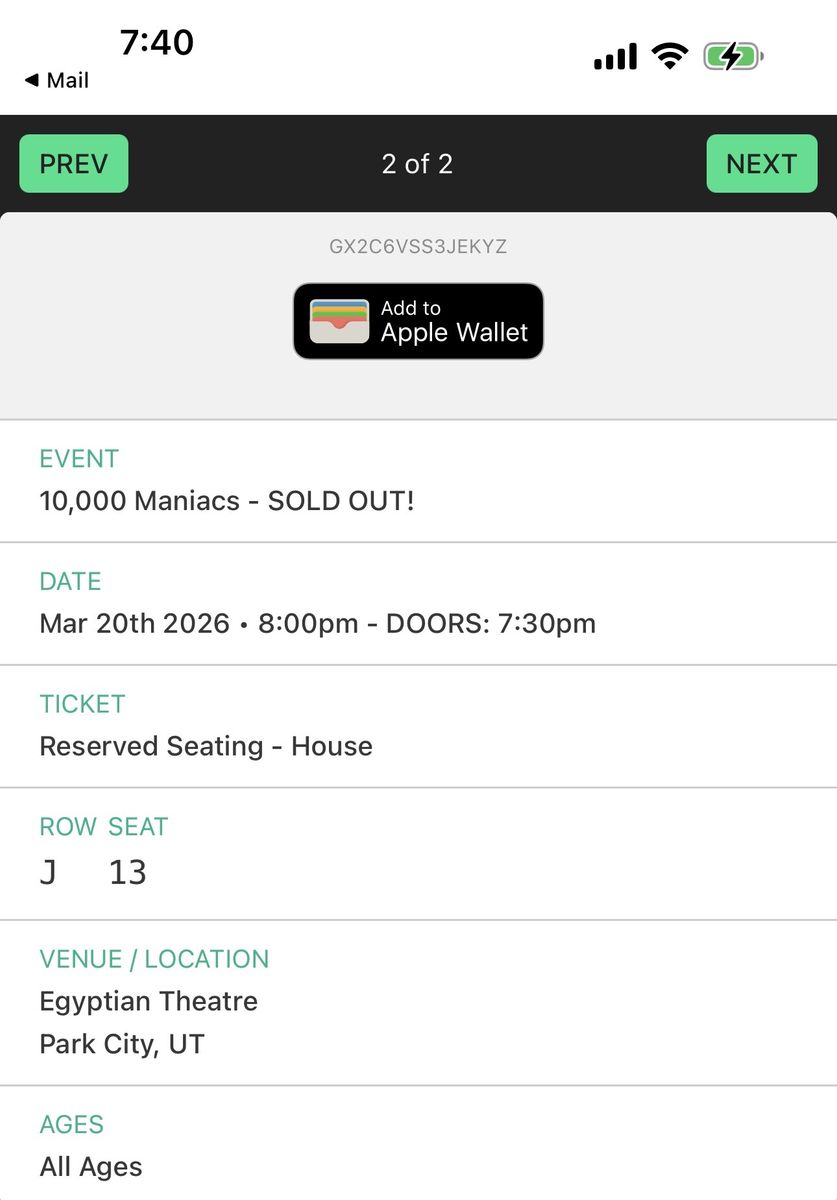Tap Add to Apple Wallet
Image resolution: width=837 pixels, height=1200 pixels.
coord(417,322)
